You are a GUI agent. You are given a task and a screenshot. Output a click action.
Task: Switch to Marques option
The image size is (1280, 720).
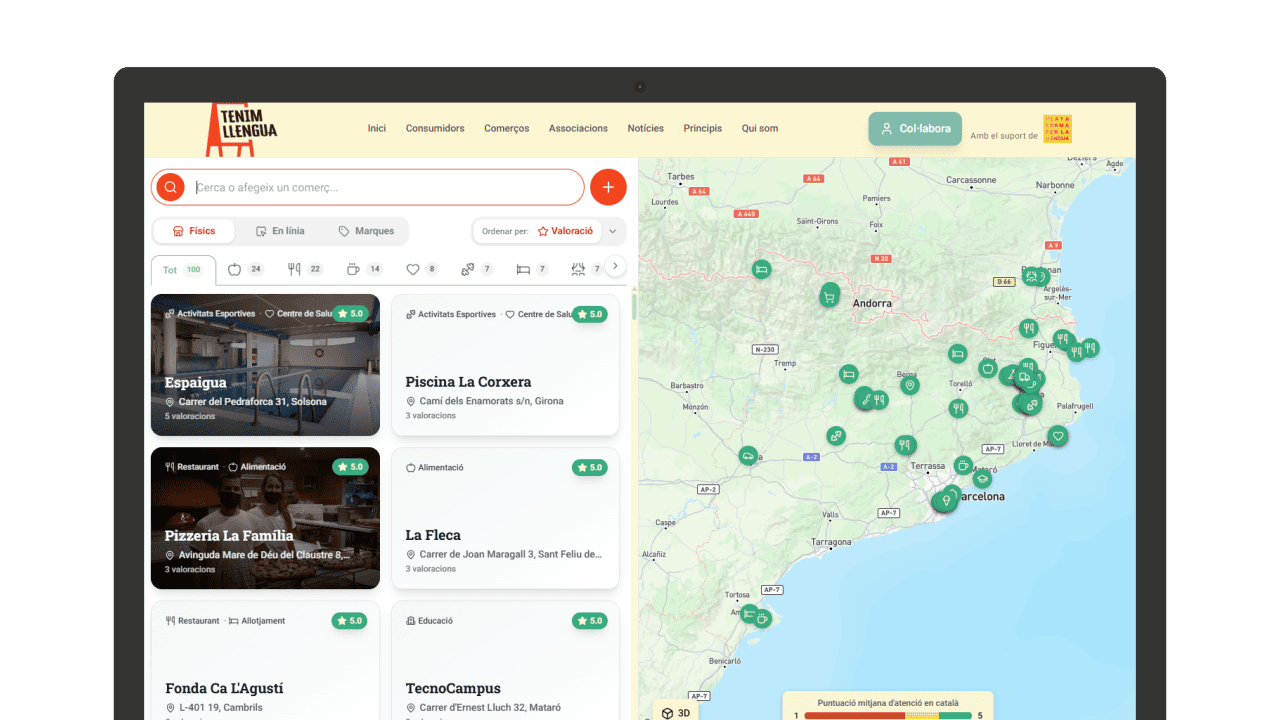tap(366, 231)
